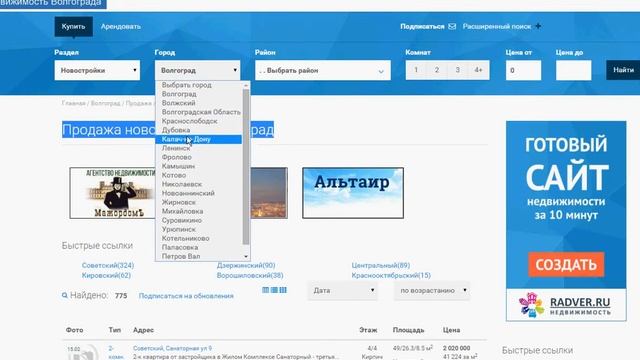This screenshot has height=360, width=640.
Task: Choose Краснослободск in city list
Action: tap(199, 121)
